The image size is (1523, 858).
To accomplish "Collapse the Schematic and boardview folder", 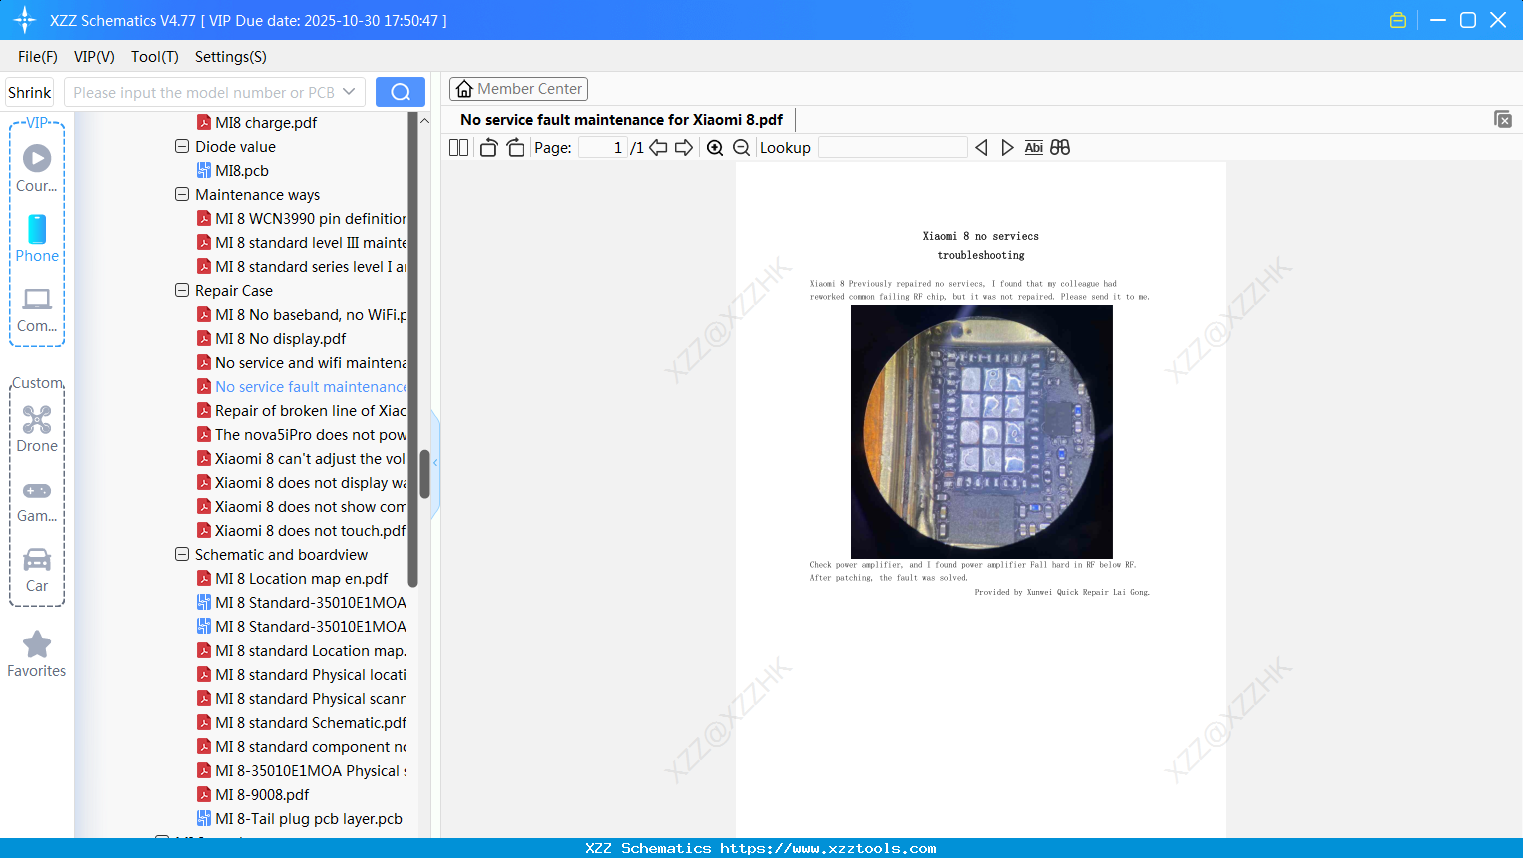I will coord(182,554).
